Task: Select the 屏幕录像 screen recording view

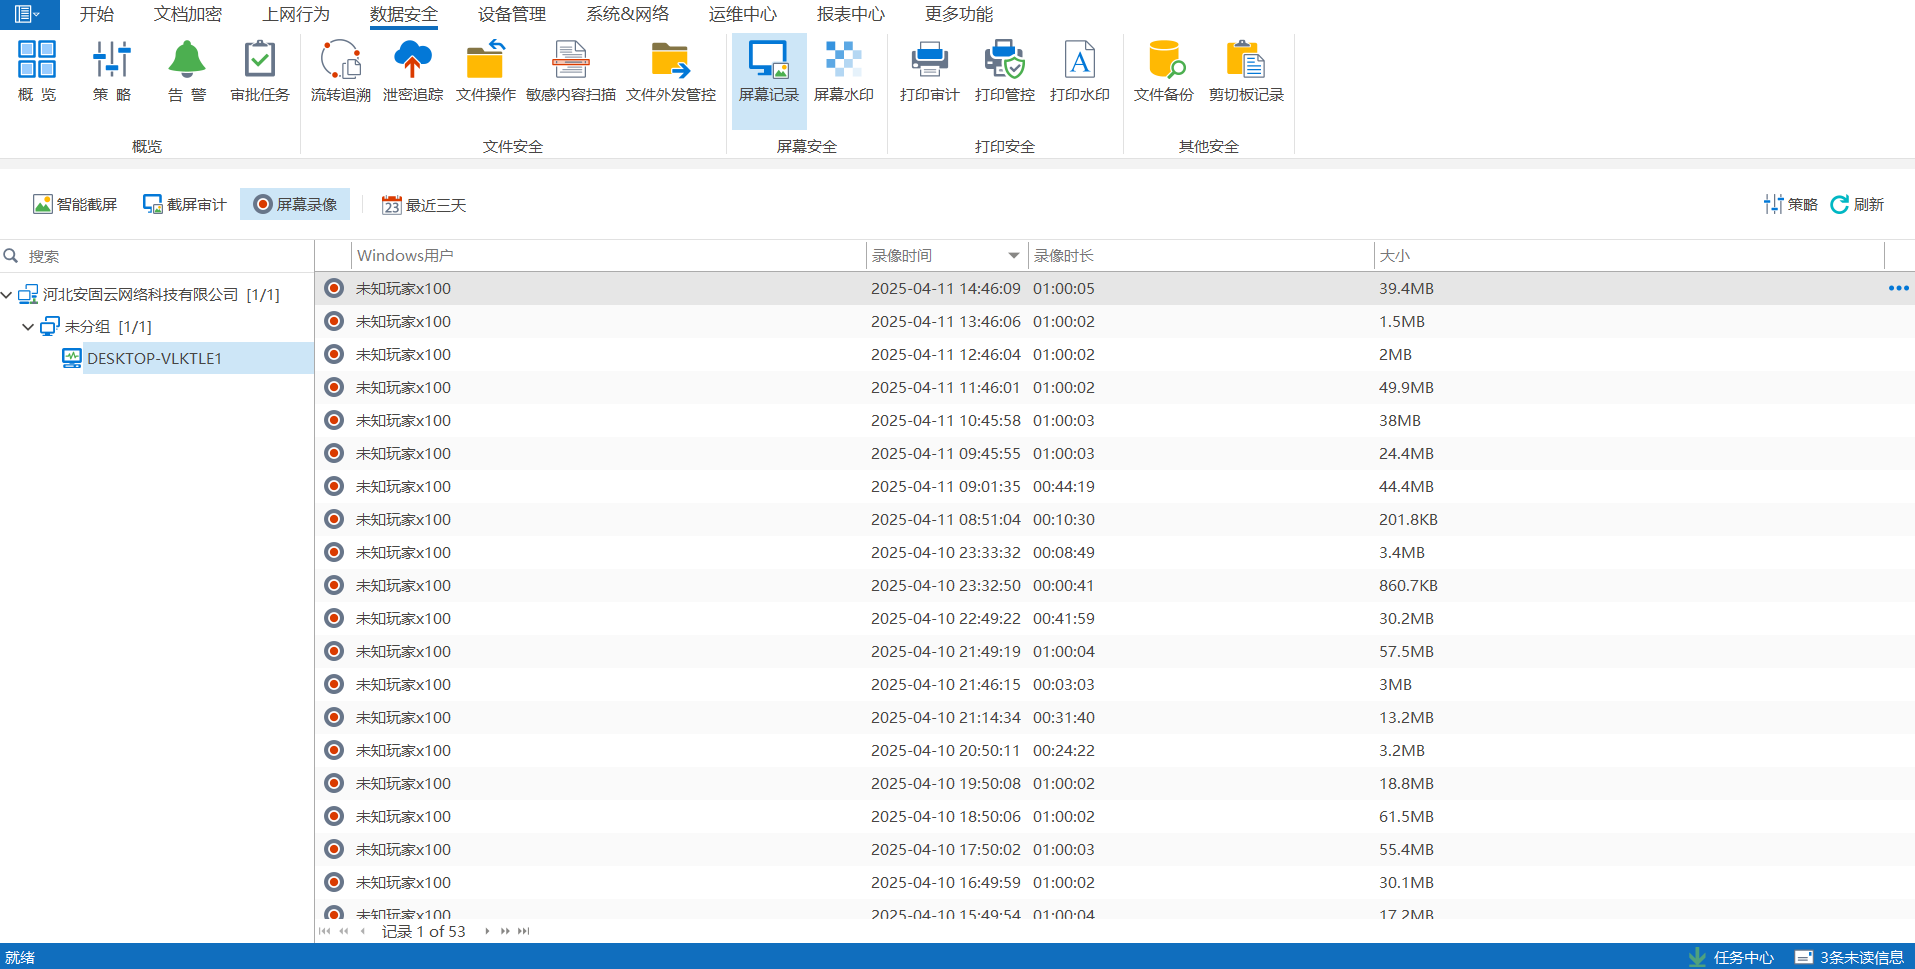Action: pyautogui.click(x=295, y=204)
